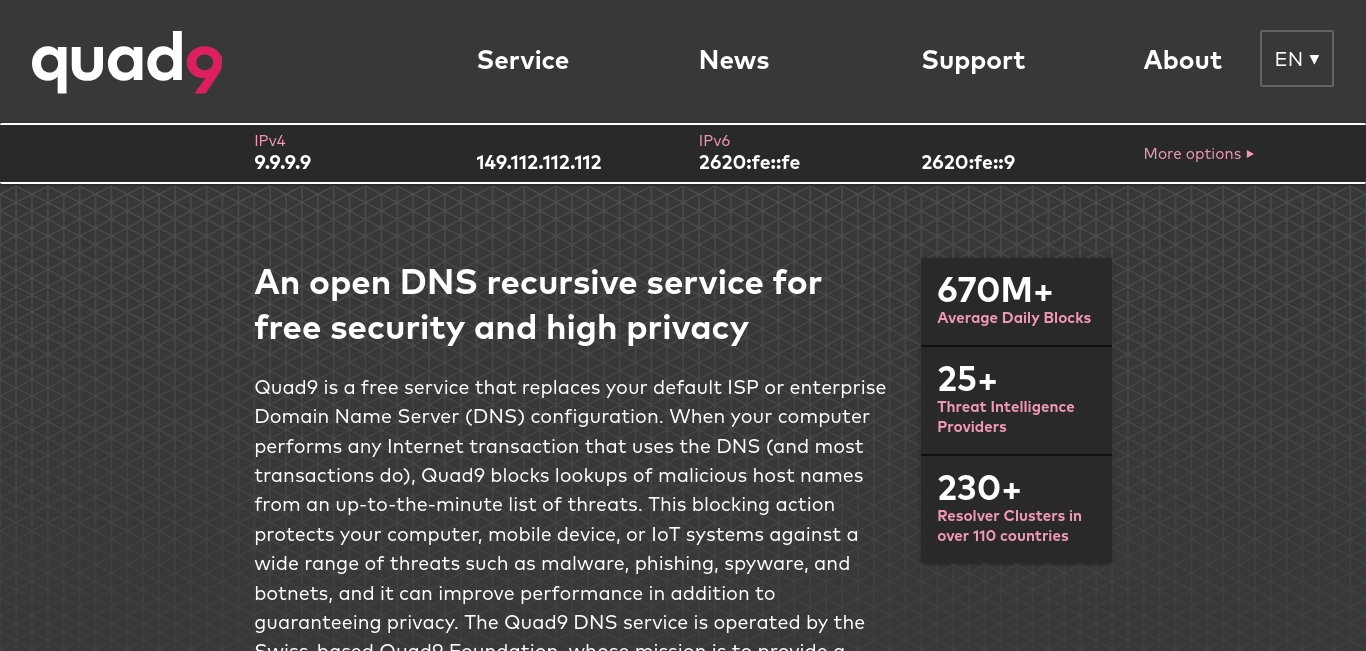The width and height of the screenshot is (1366, 651).
Task: Go to the Support page
Action: [973, 61]
